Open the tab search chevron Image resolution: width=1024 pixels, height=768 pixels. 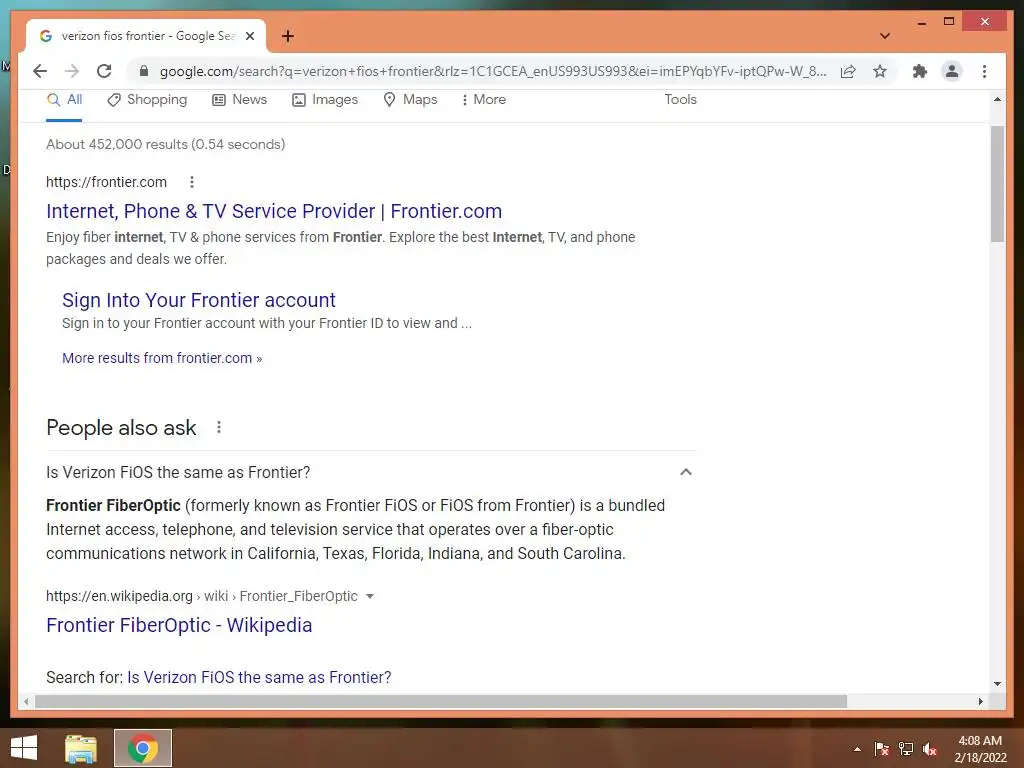[x=885, y=36]
